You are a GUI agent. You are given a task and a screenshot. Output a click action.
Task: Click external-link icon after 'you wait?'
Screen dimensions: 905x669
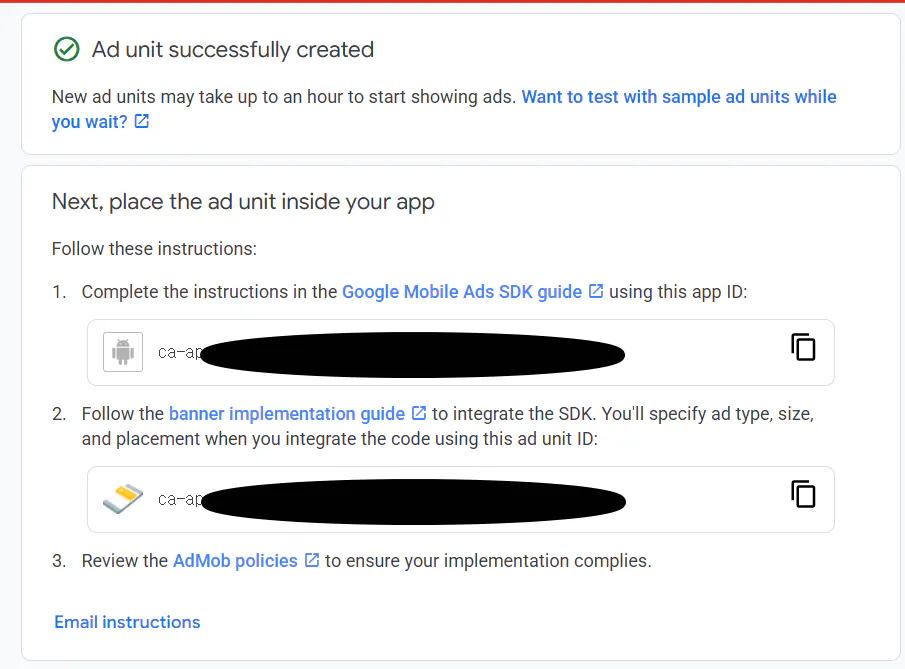141,121
